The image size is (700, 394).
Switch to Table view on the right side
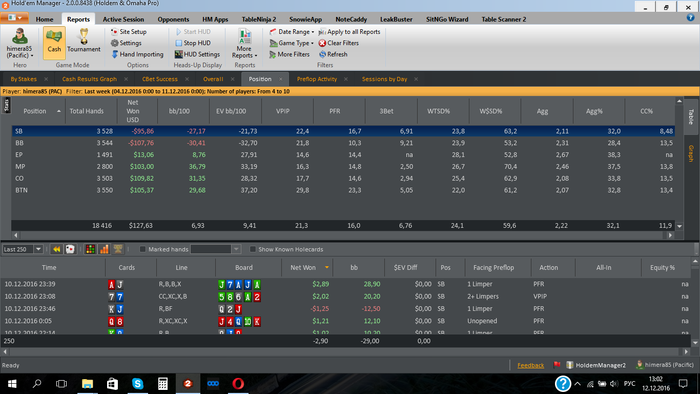tap(691, 116)
